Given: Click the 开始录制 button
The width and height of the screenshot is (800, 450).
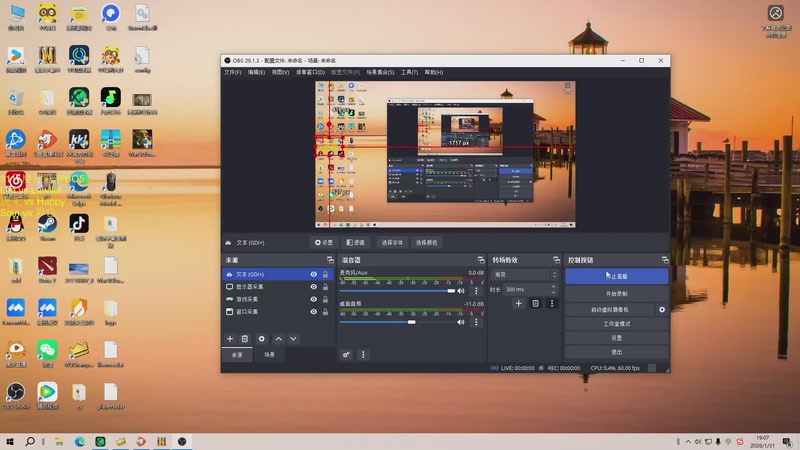Looking at the screenshot, I should point(616,294).
